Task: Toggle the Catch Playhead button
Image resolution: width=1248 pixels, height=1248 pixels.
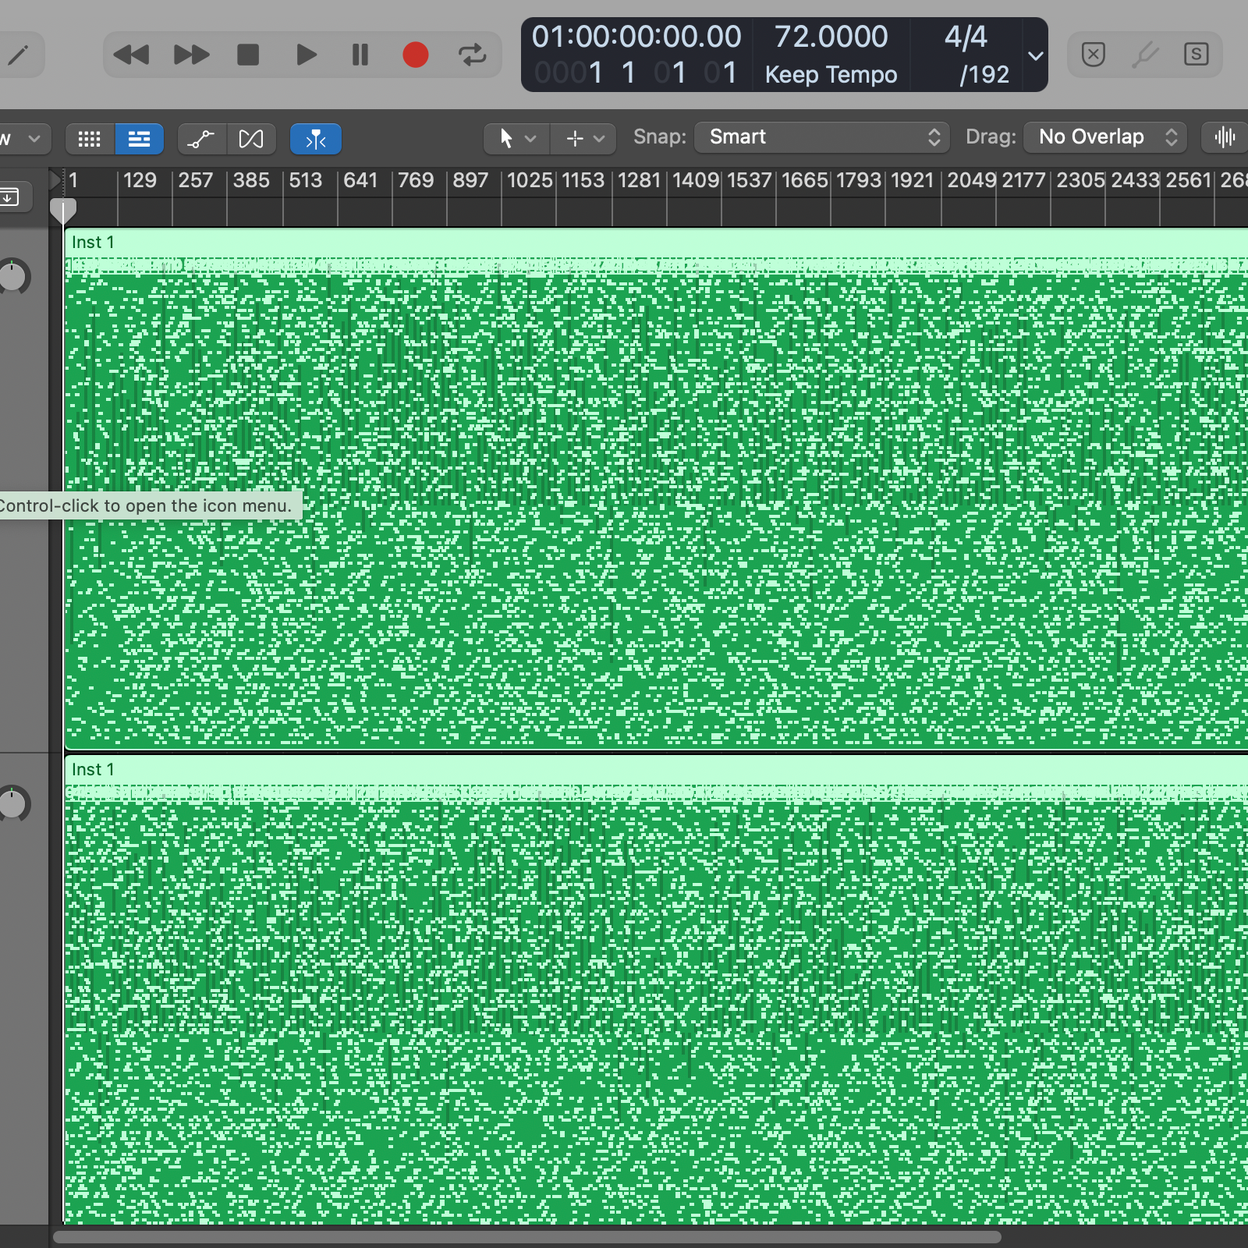Action: pyautogui.click(x=315, y=139)
